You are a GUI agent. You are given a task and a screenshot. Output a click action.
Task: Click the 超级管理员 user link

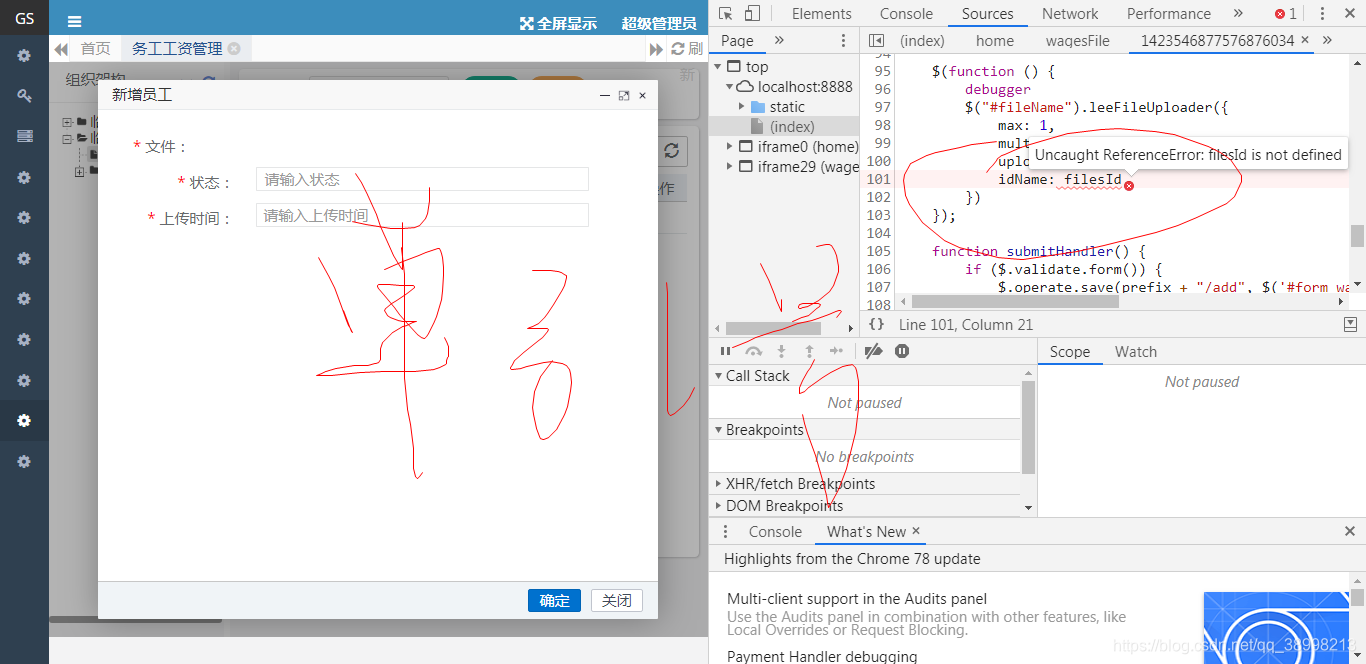click(659, 23)
